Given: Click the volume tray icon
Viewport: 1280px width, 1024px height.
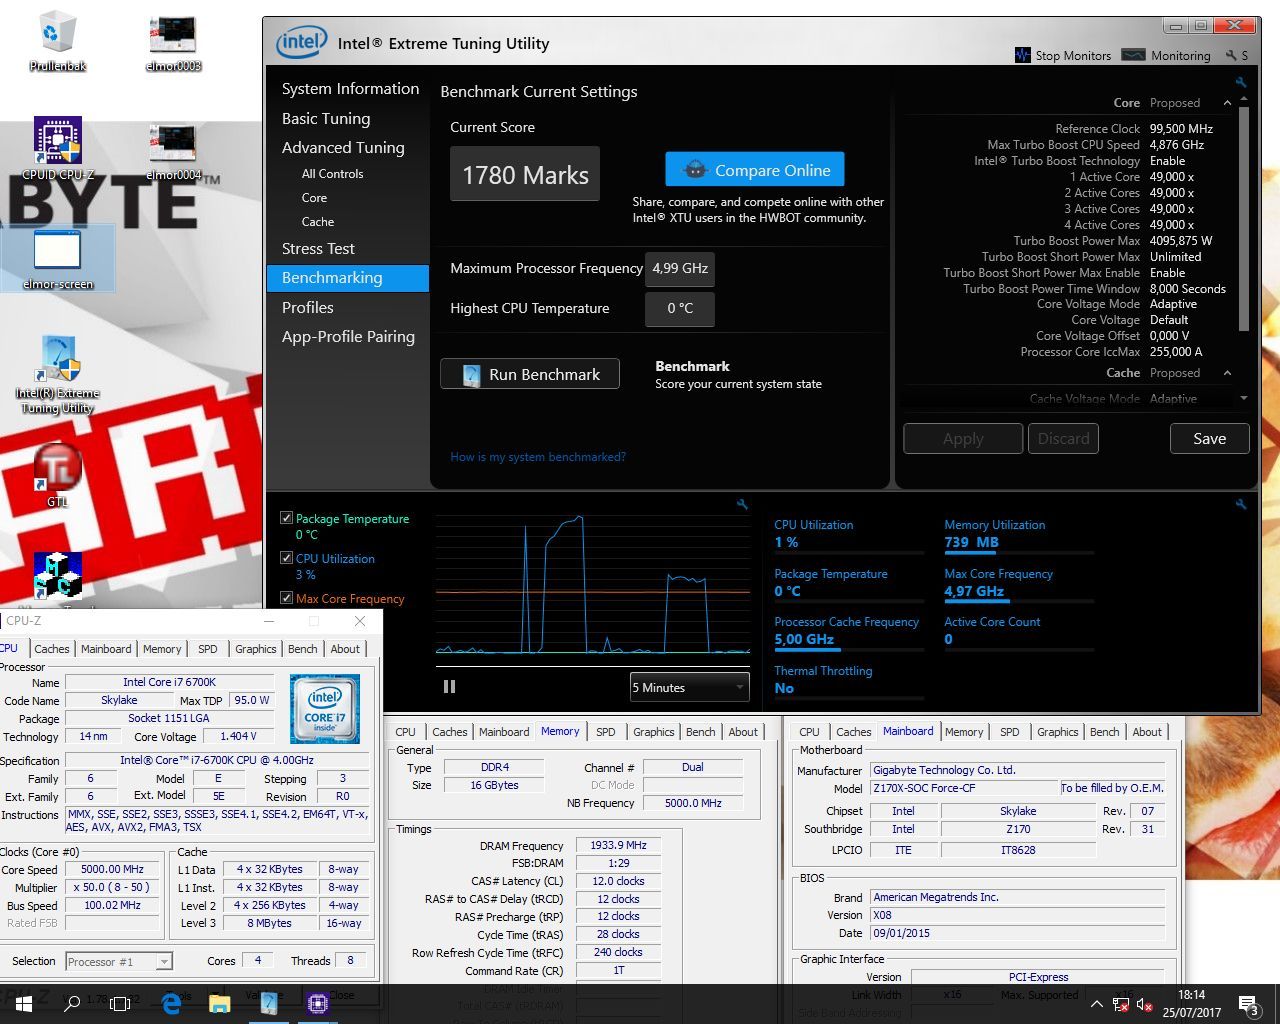Looking at the screenshot, I should click(1146, 1004).
